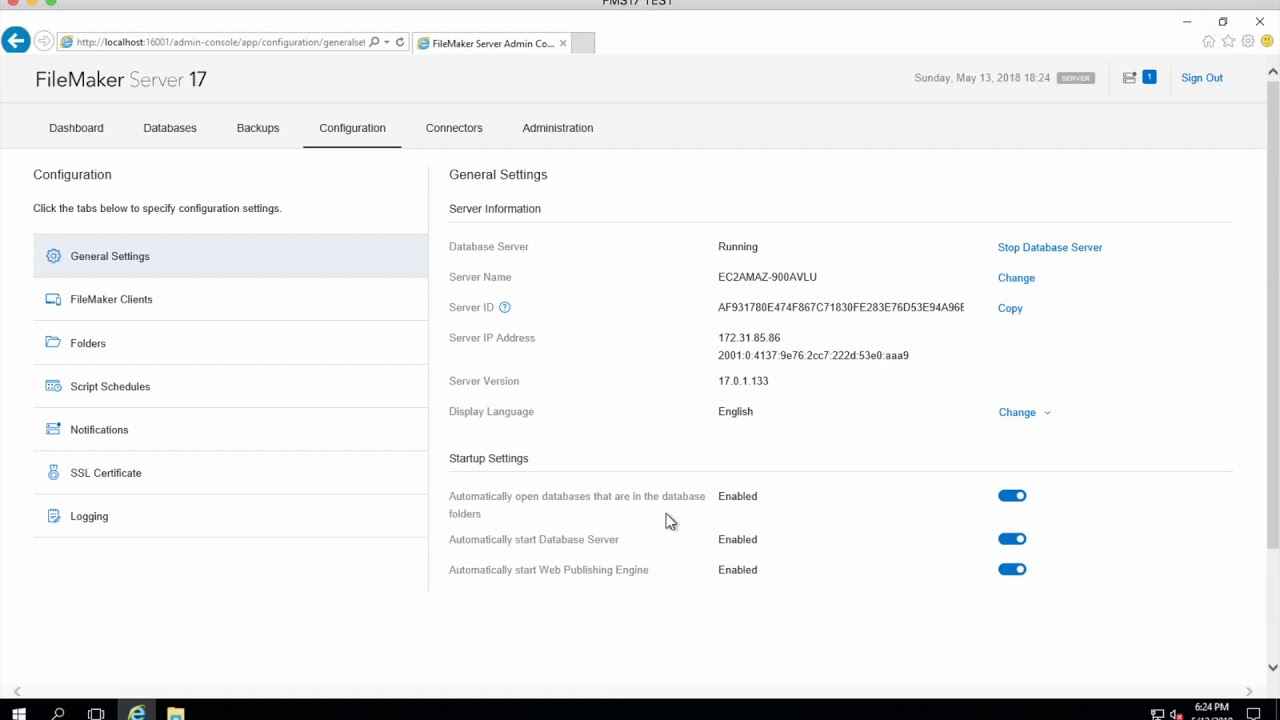Viewport: 1280px width, 720px height.
Task: Click the Stop Database Server link
Action: tap(1050, 247)
